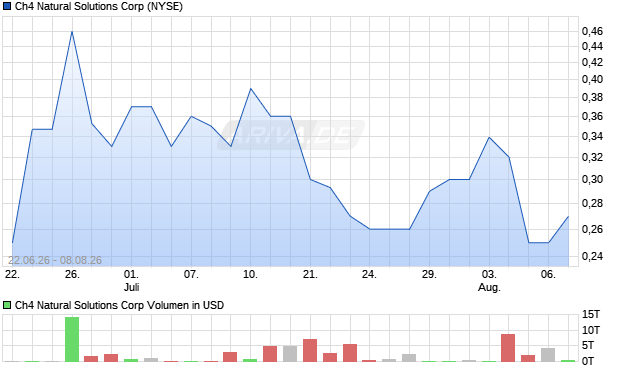Image resolution: width=620 pixels, height=371 pixels.
Task: Click the tall green volume bar on the 26th
Action: [x=72, y=339]
